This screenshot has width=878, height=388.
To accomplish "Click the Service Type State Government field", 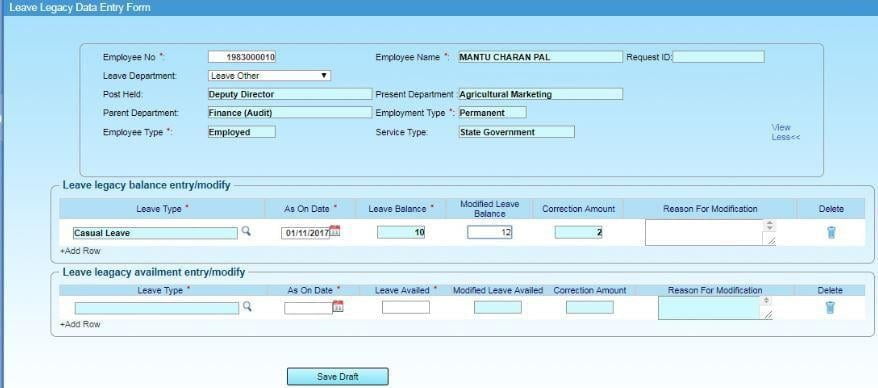I will [516, 132].
